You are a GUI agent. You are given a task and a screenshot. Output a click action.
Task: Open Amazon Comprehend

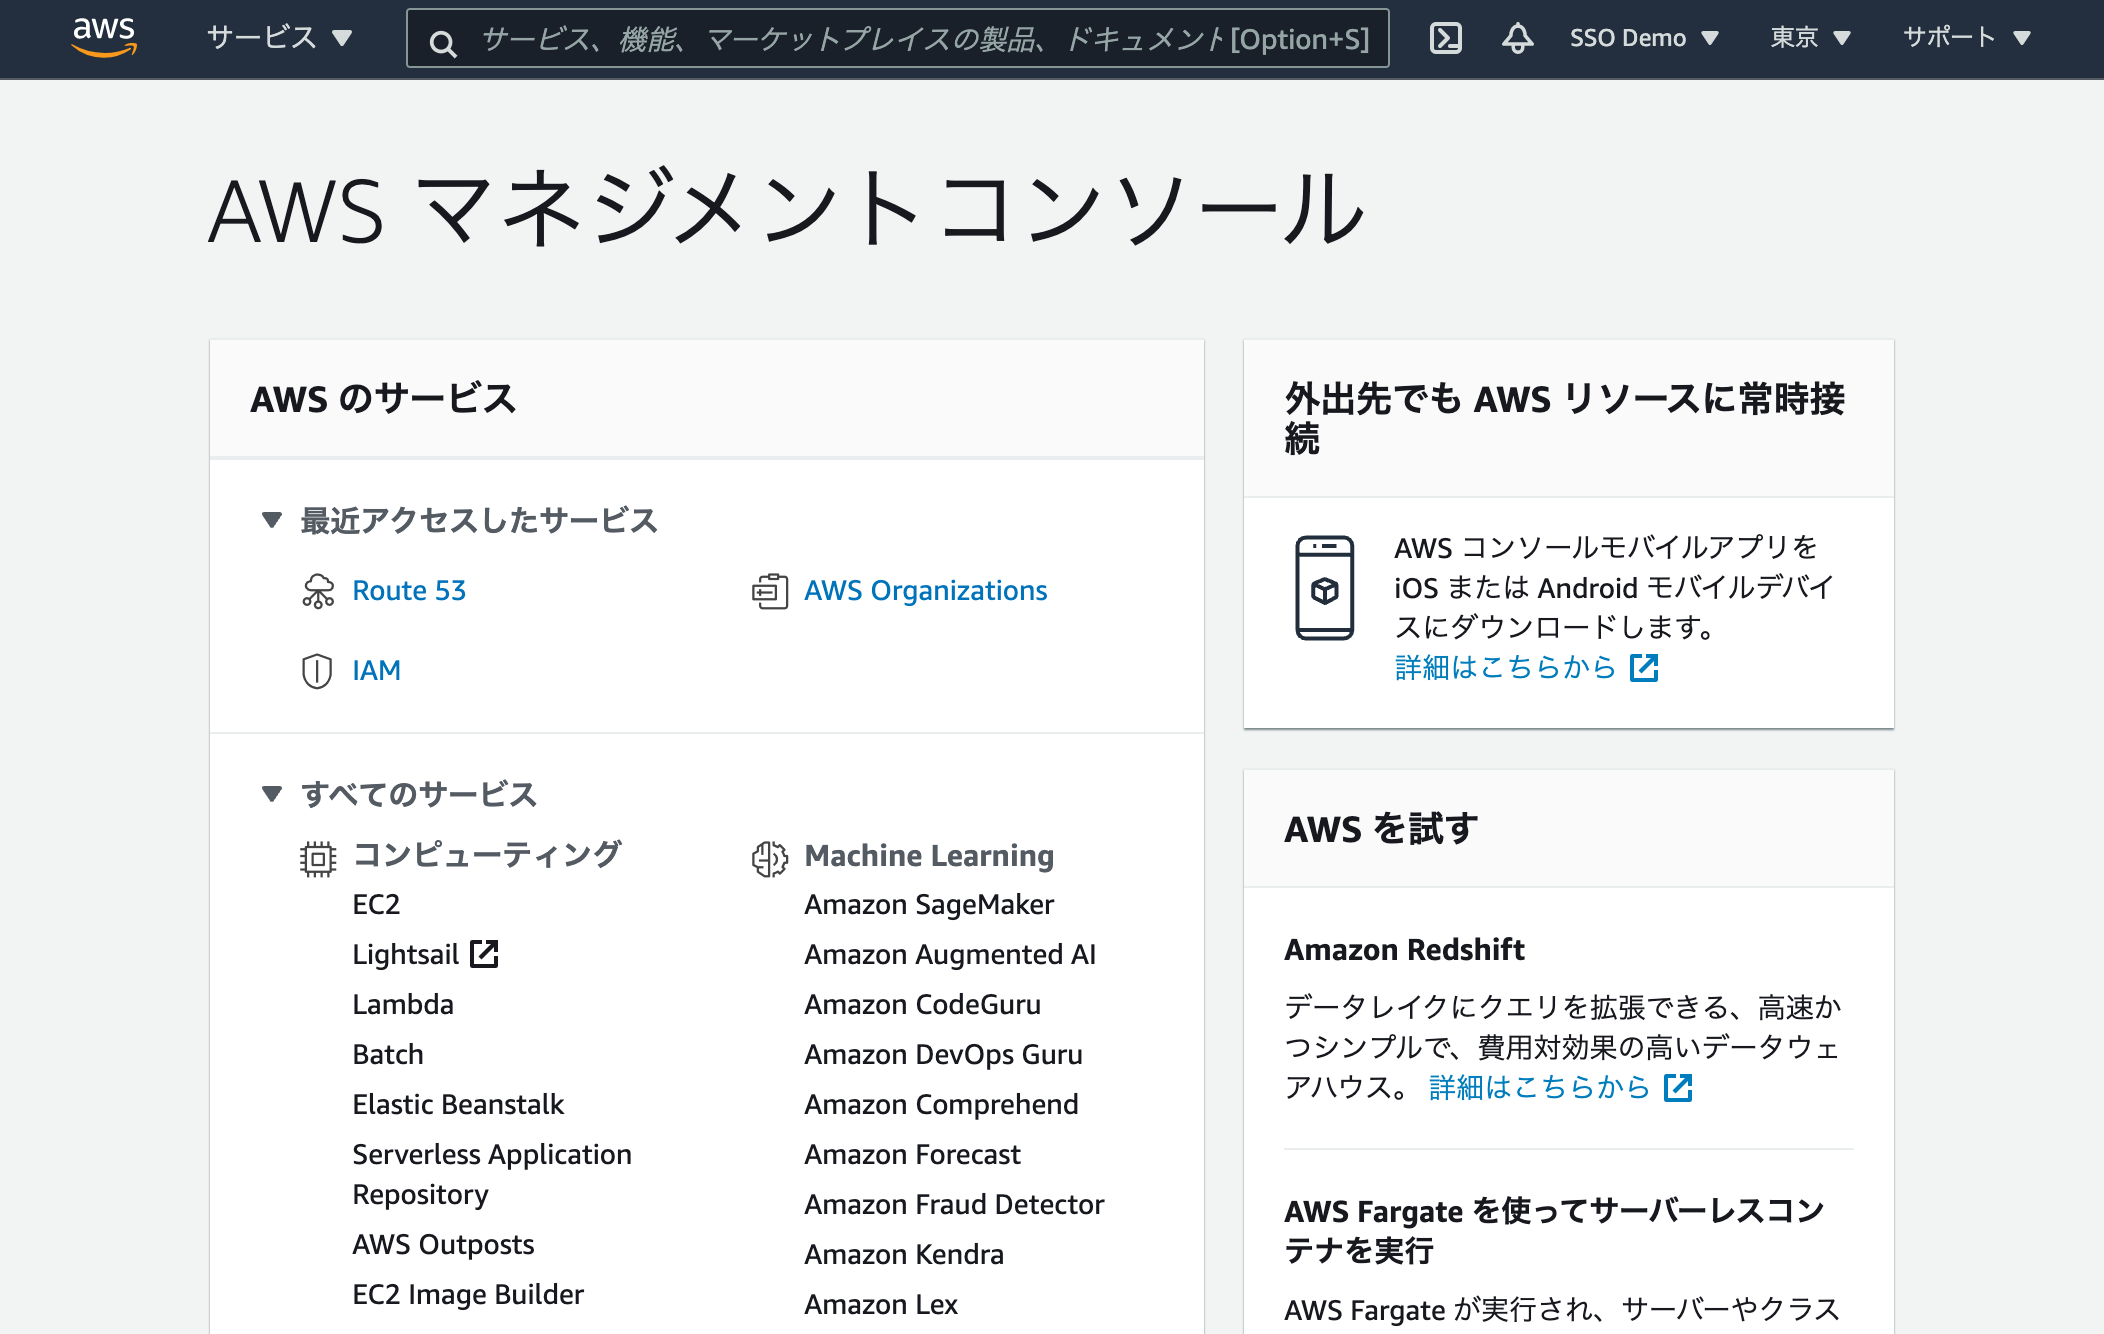(x=941, y=1104)
